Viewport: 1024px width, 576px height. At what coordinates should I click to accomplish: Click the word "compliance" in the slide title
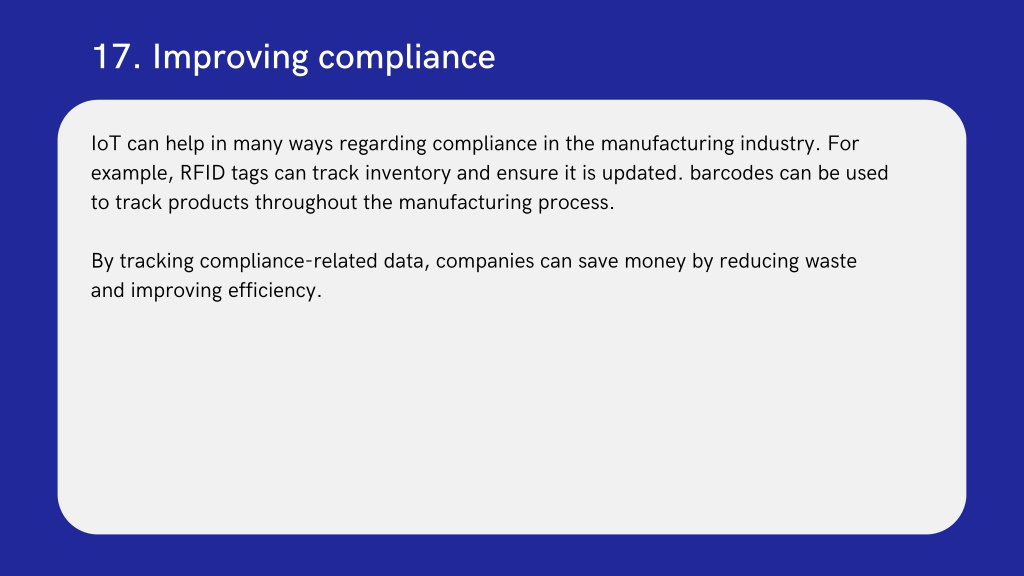[407, 59]
